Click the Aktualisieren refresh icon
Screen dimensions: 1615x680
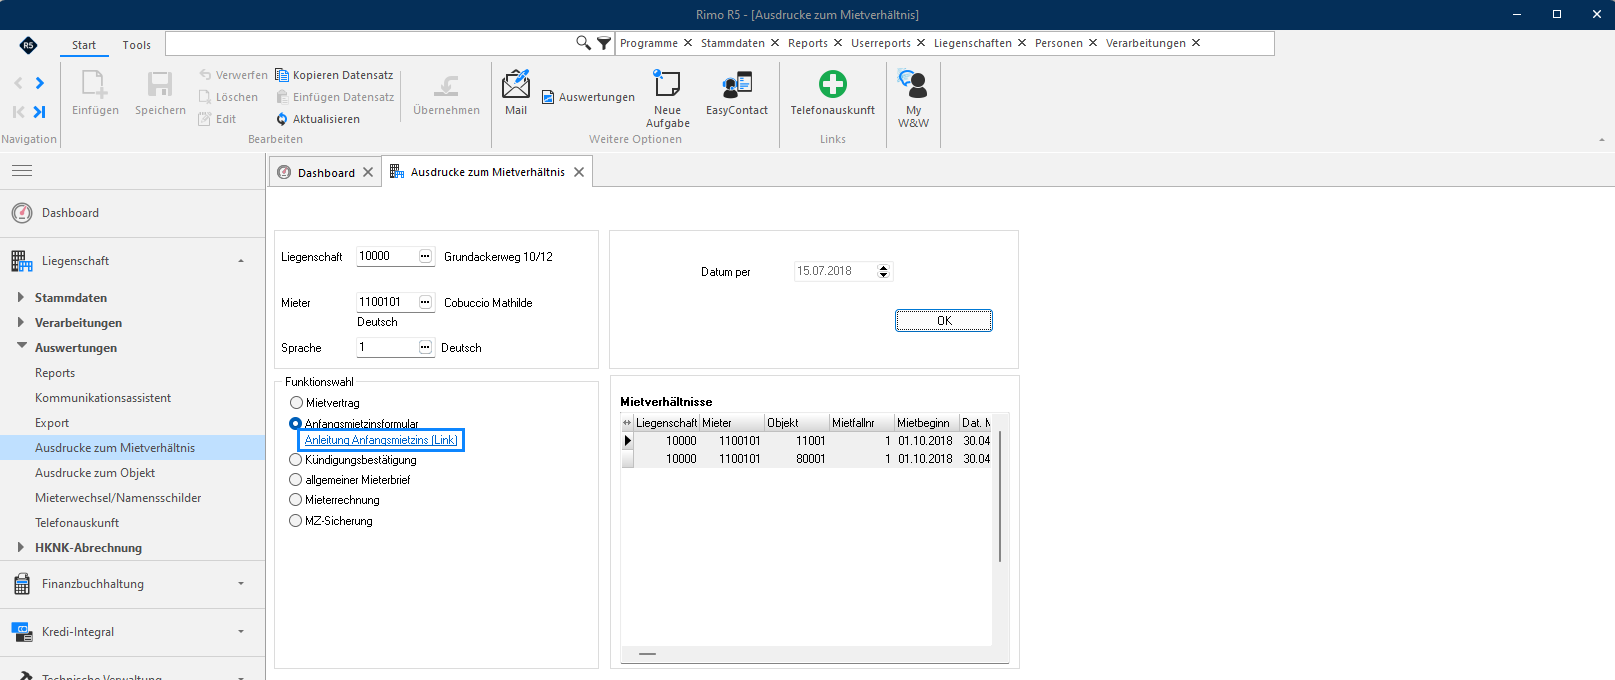click(282, 119)
